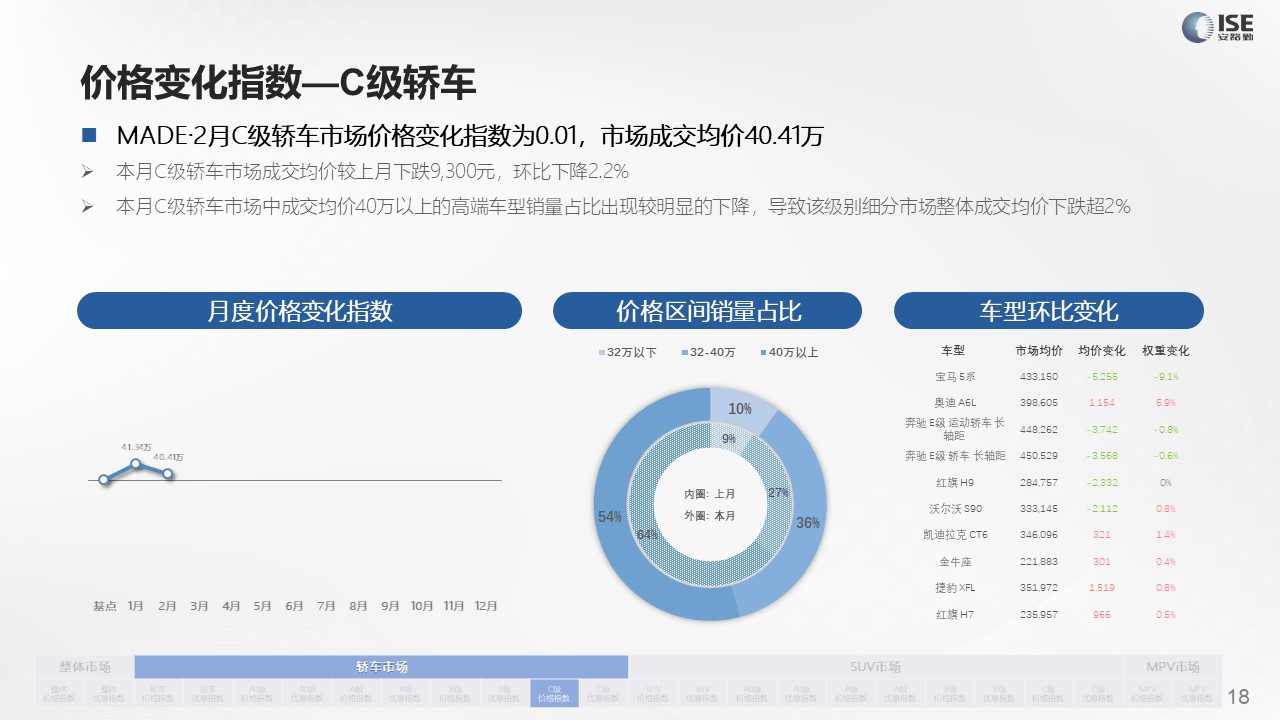Click the slide title 价格变化指数—C级轿车

(278, 84)
